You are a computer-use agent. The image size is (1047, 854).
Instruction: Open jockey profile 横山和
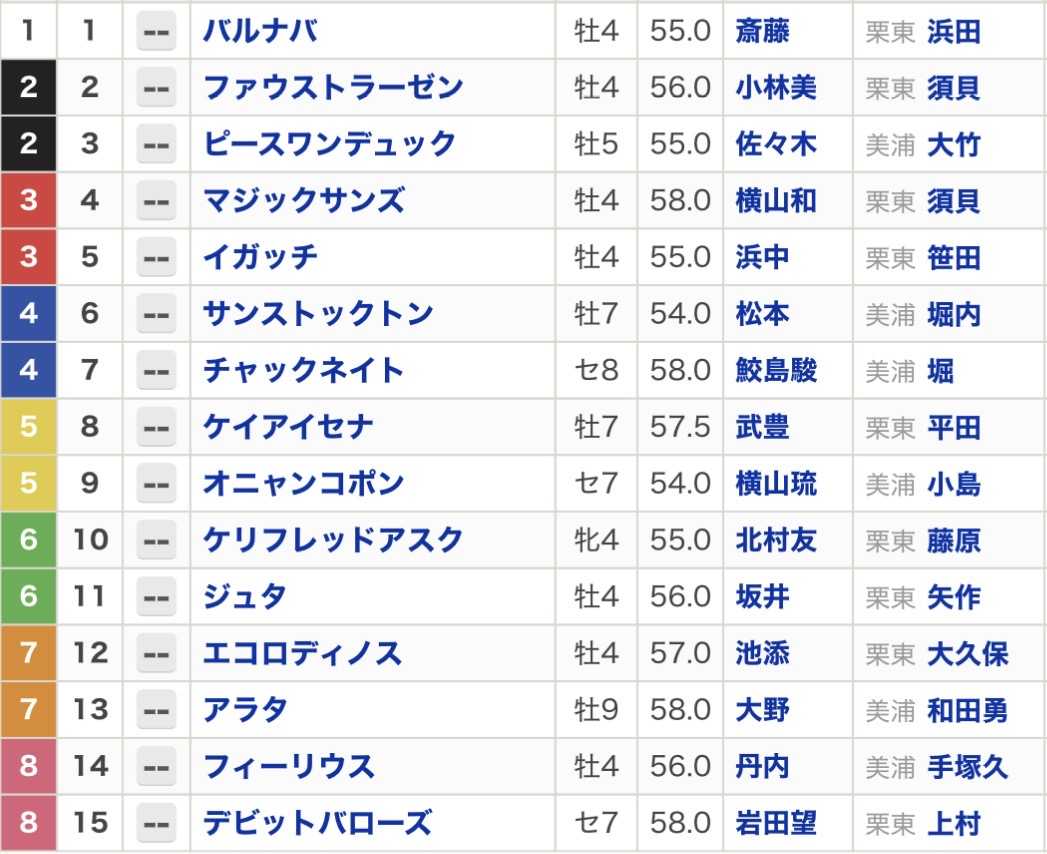pos(776,201)
